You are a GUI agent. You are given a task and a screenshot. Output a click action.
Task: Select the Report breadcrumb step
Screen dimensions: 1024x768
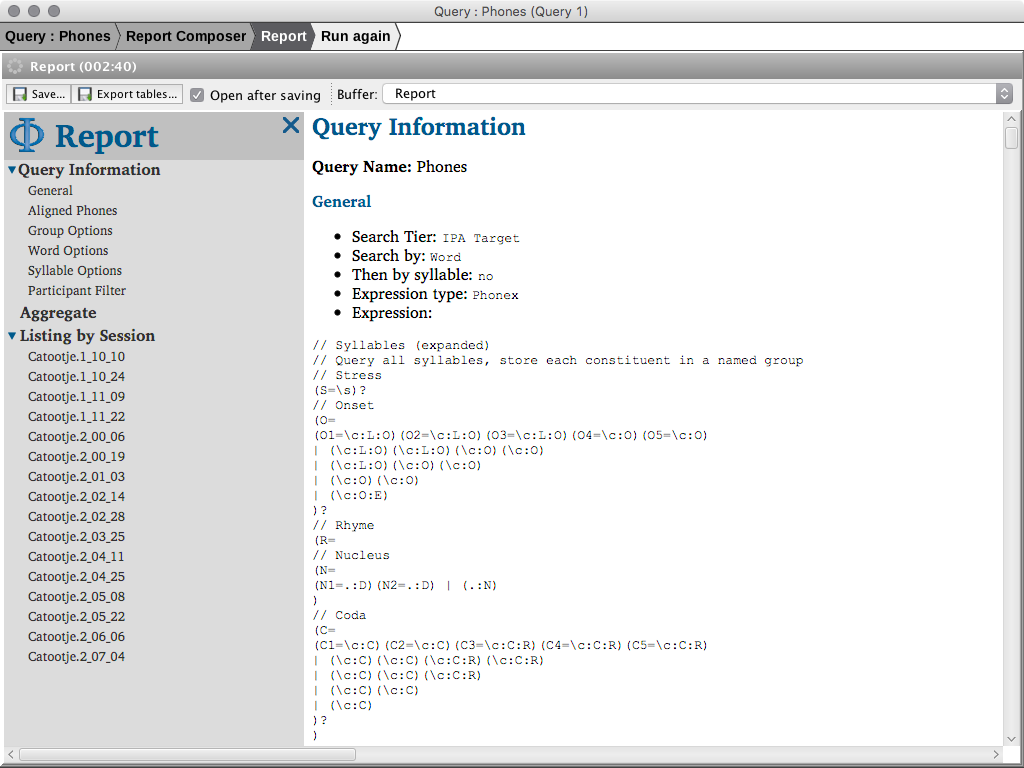(x=283, y=36)
